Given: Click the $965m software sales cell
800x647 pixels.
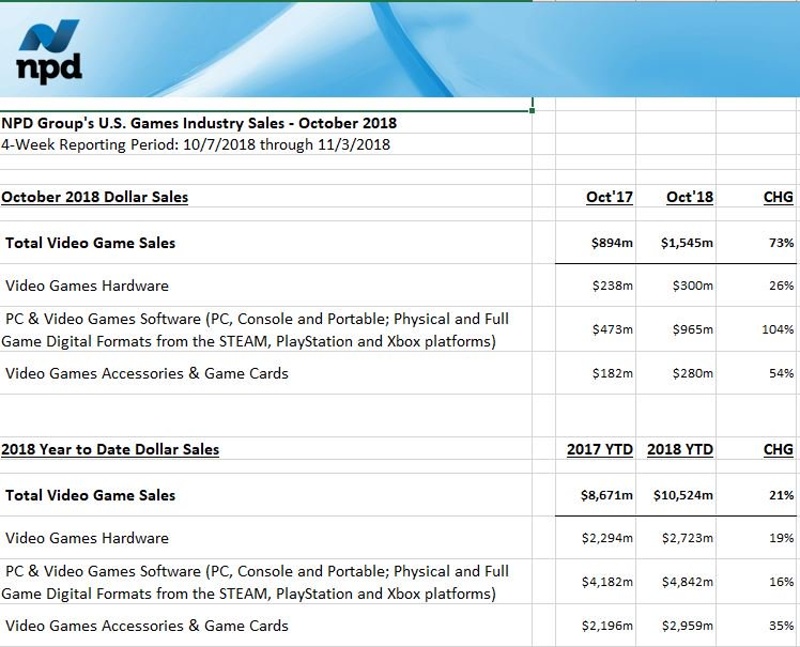Looking at the screenshot, I should coord(692,329).
